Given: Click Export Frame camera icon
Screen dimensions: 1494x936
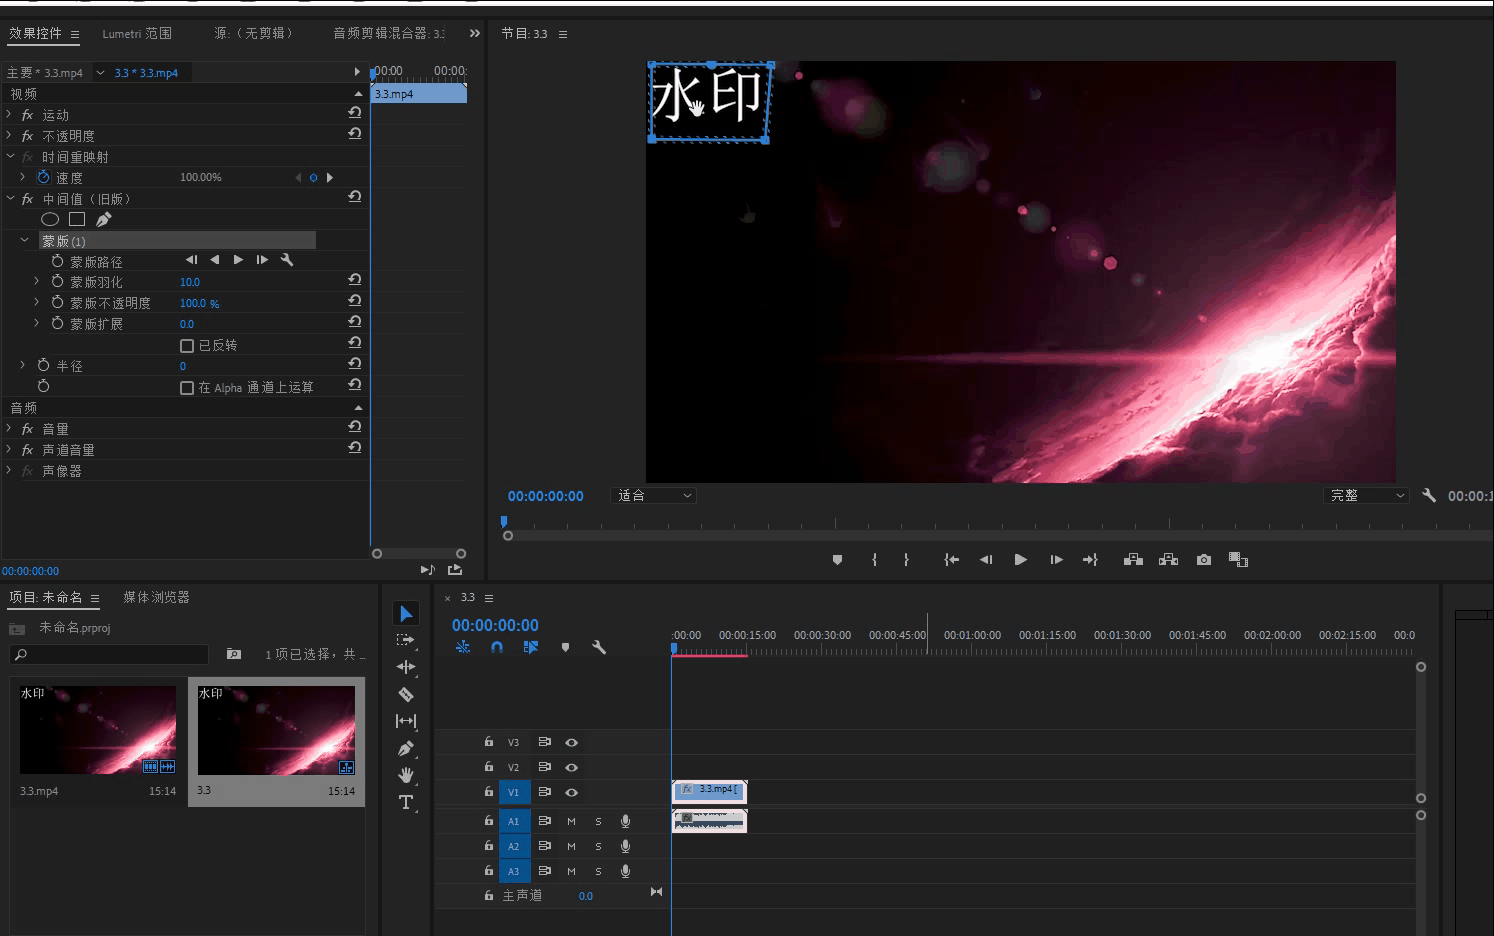Looking at the screenshot, I should click(x=1204, y=560).
